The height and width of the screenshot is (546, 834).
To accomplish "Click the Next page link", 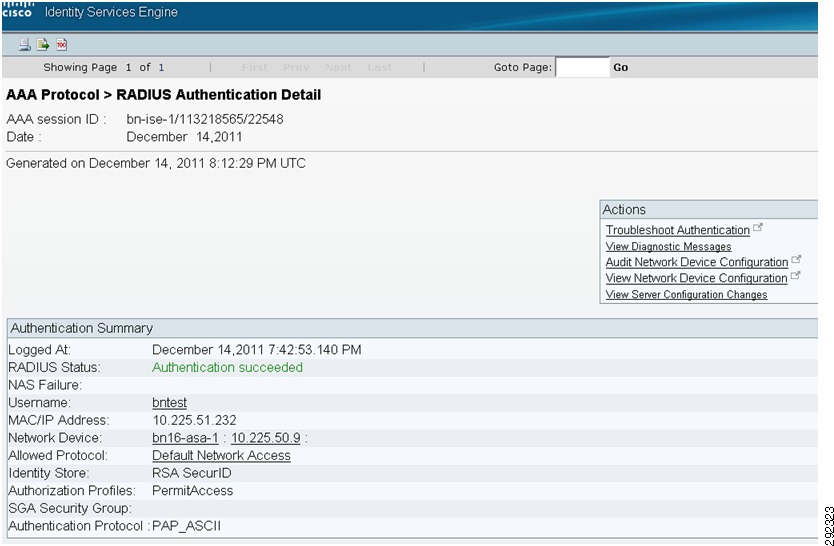I will click(x=338, y=68).
